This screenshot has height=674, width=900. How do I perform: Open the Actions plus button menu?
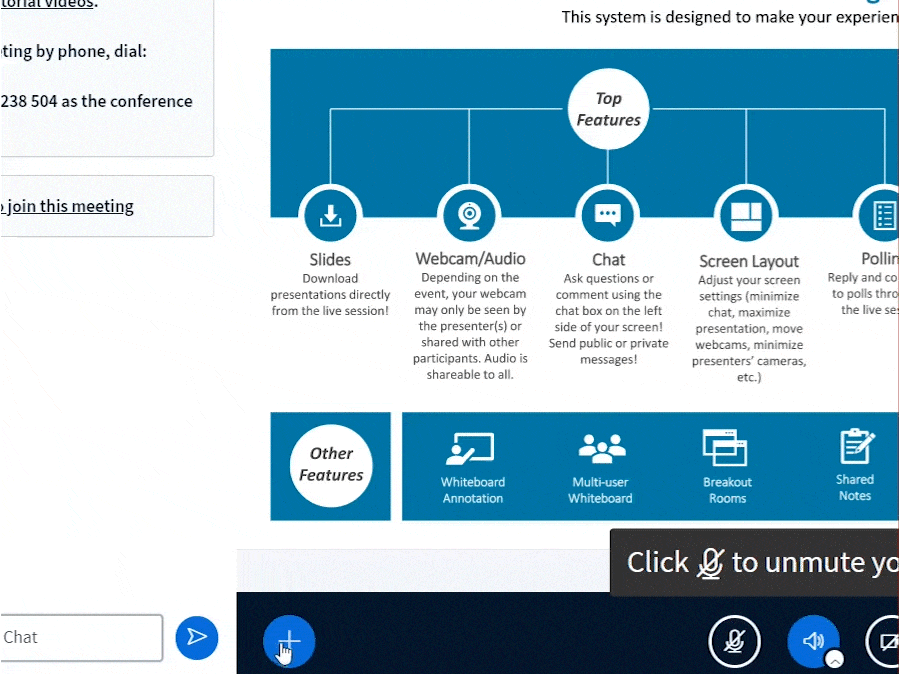289,641
